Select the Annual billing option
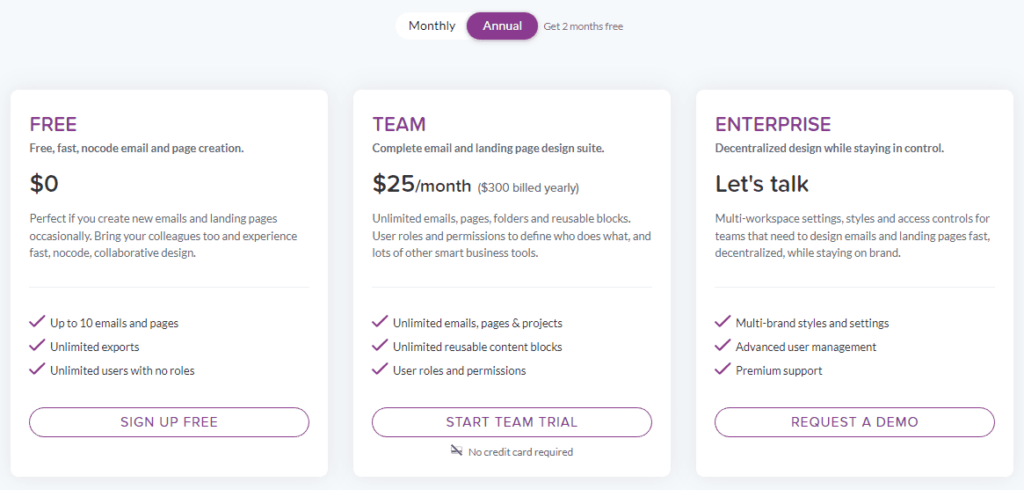This screenshot has height=490, width=1024. [502, 26]
